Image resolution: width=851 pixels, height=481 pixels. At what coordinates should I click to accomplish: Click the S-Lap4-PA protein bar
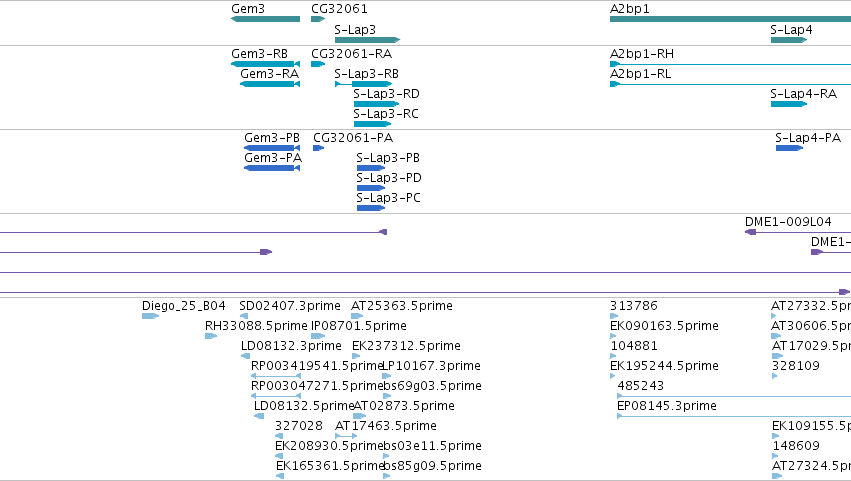coord(790,148)
